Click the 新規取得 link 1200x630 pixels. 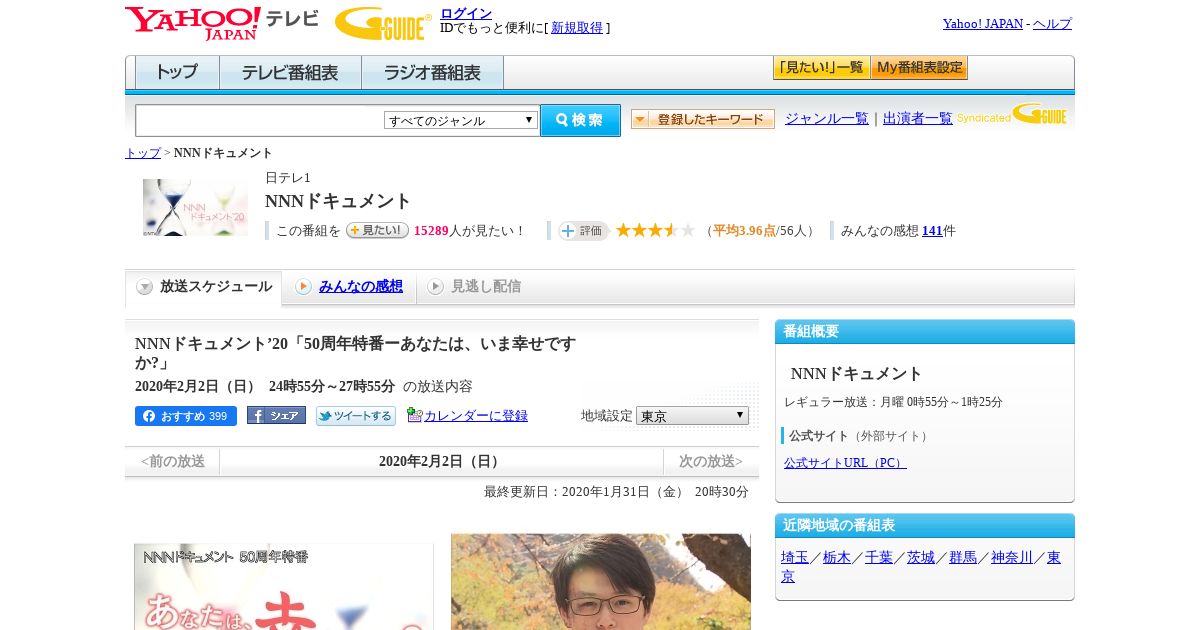(x=577, y=28)
